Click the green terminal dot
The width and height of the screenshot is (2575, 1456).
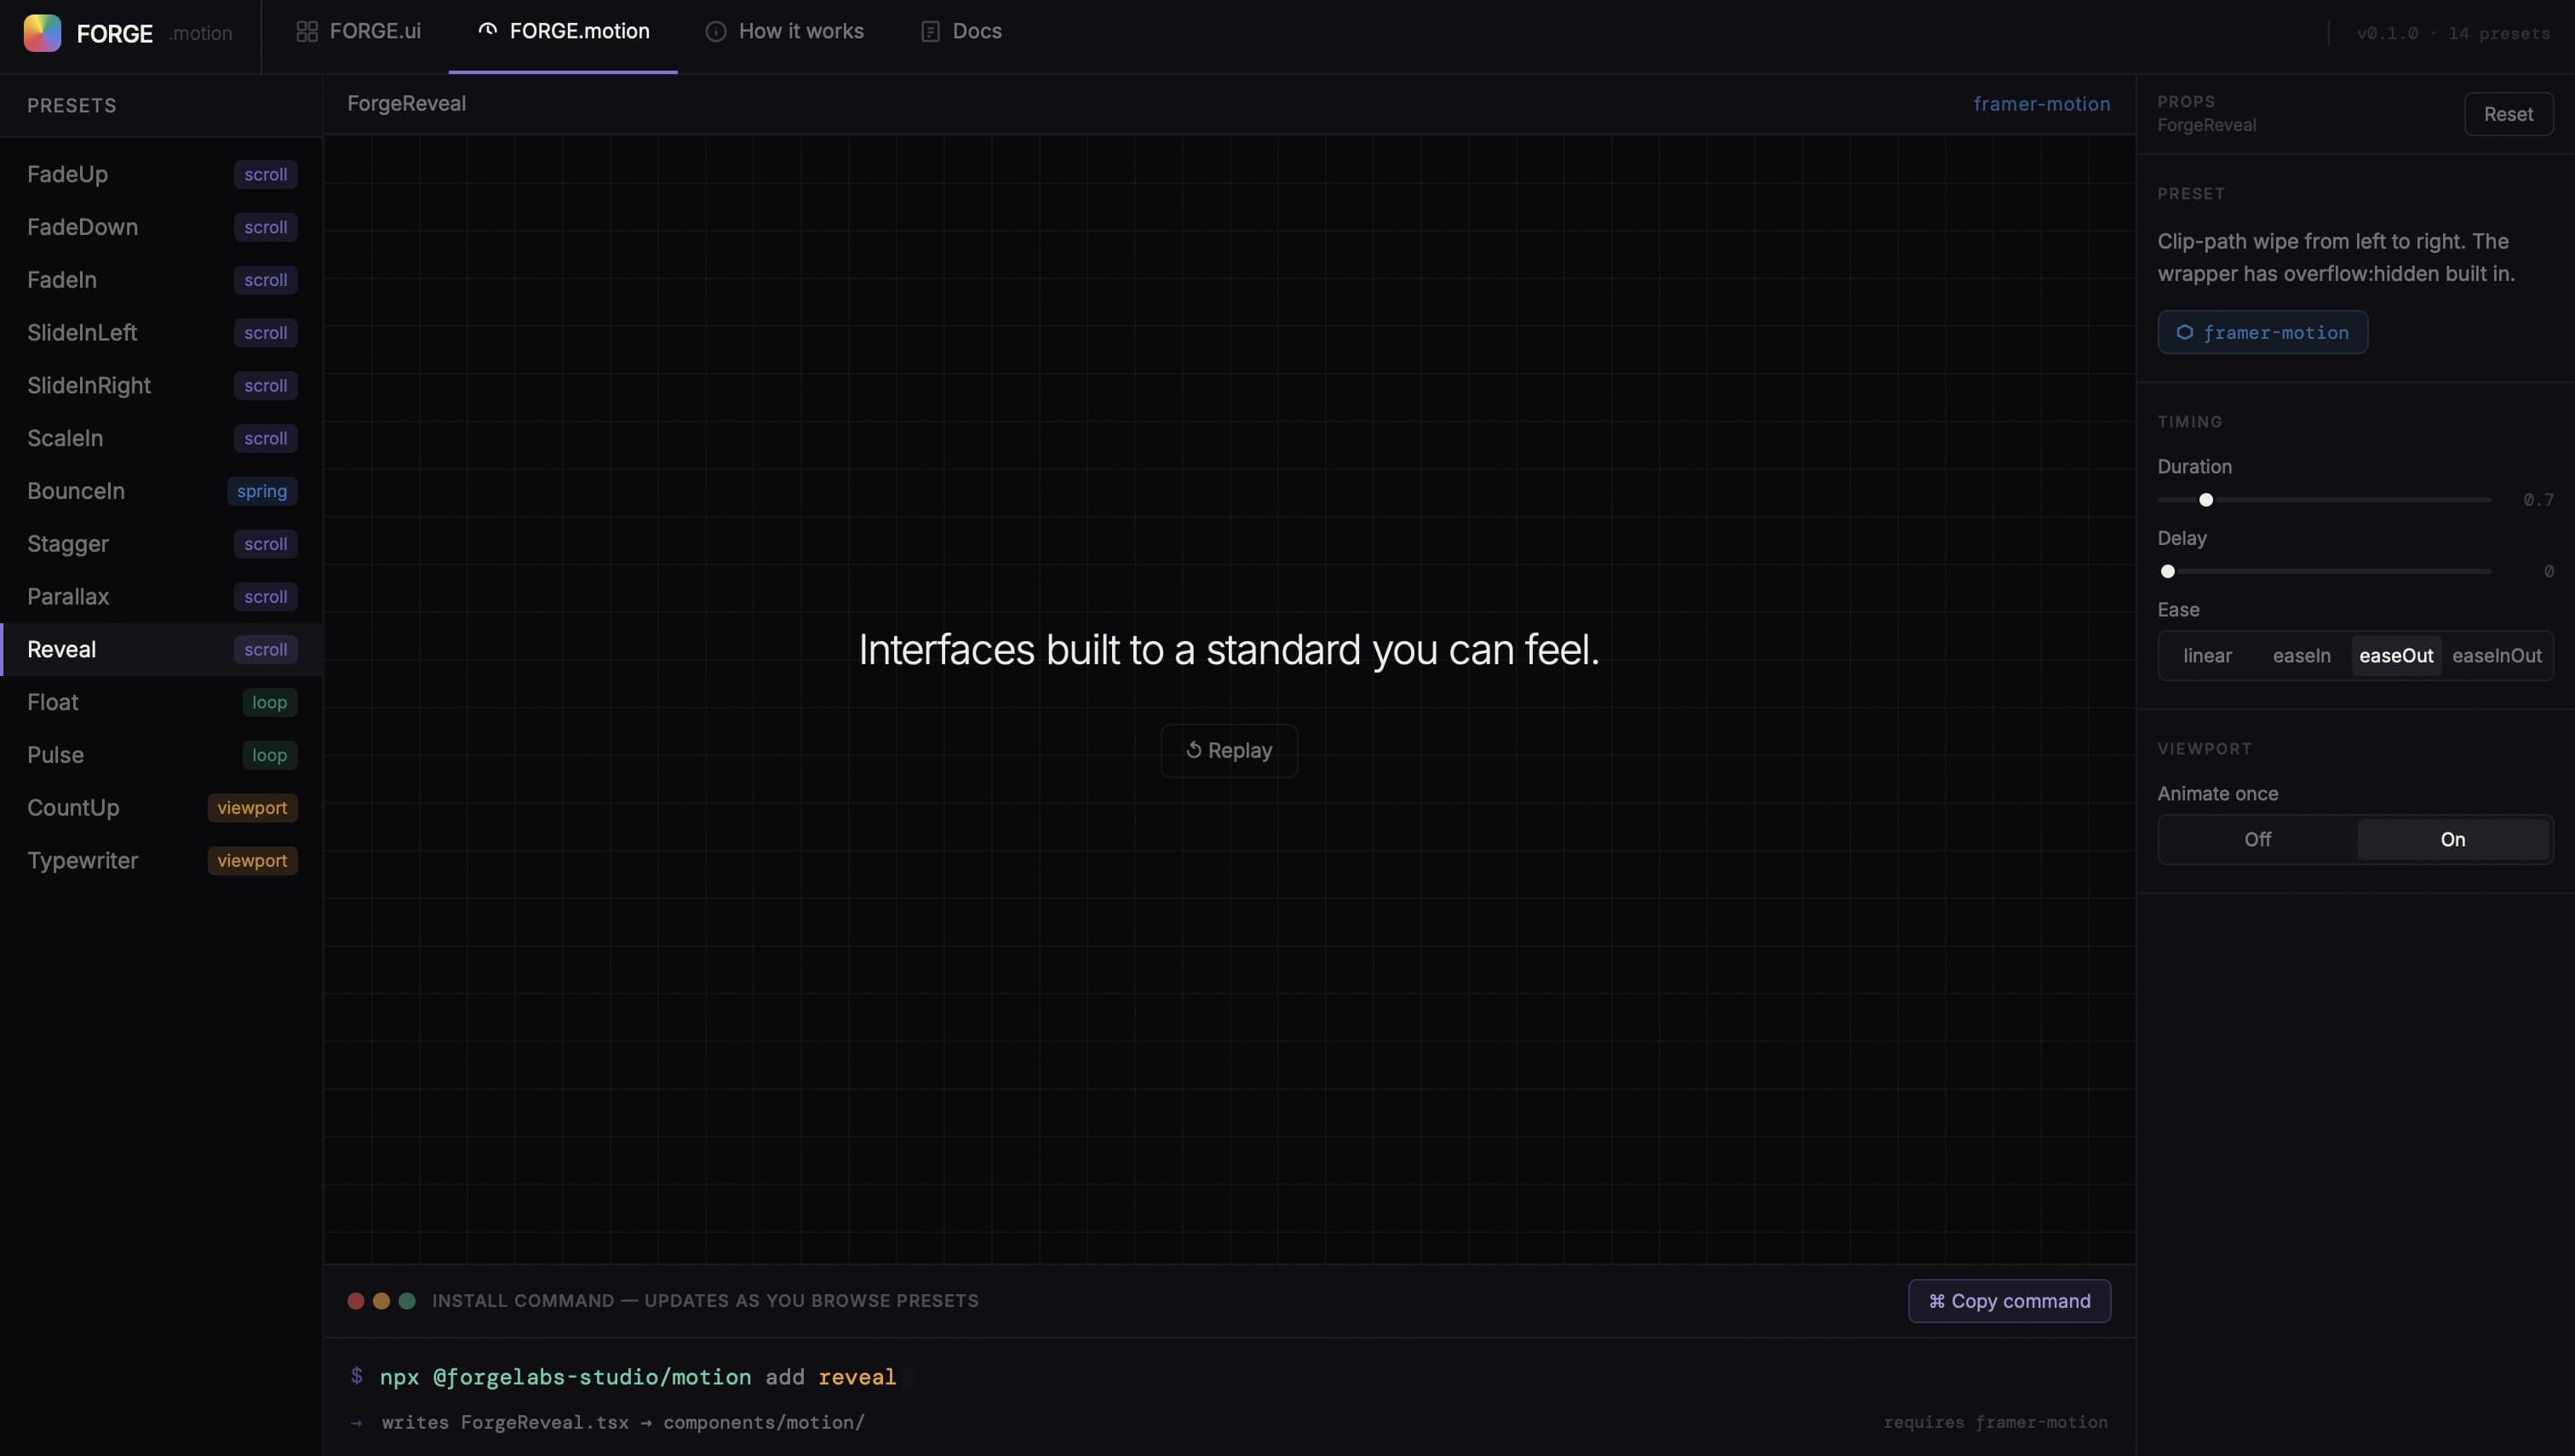coord(407,1301)
